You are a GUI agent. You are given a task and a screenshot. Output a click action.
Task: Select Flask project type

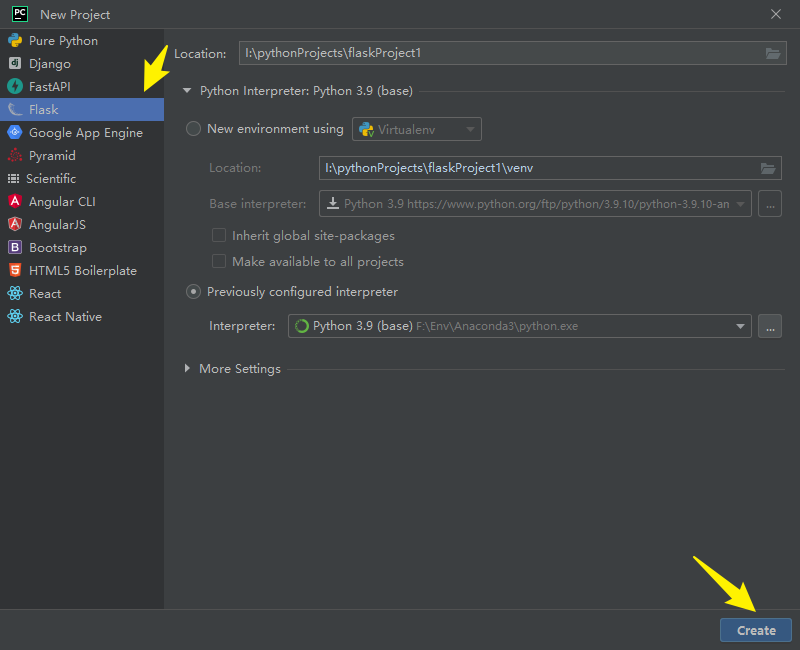(x=82, y=109)
